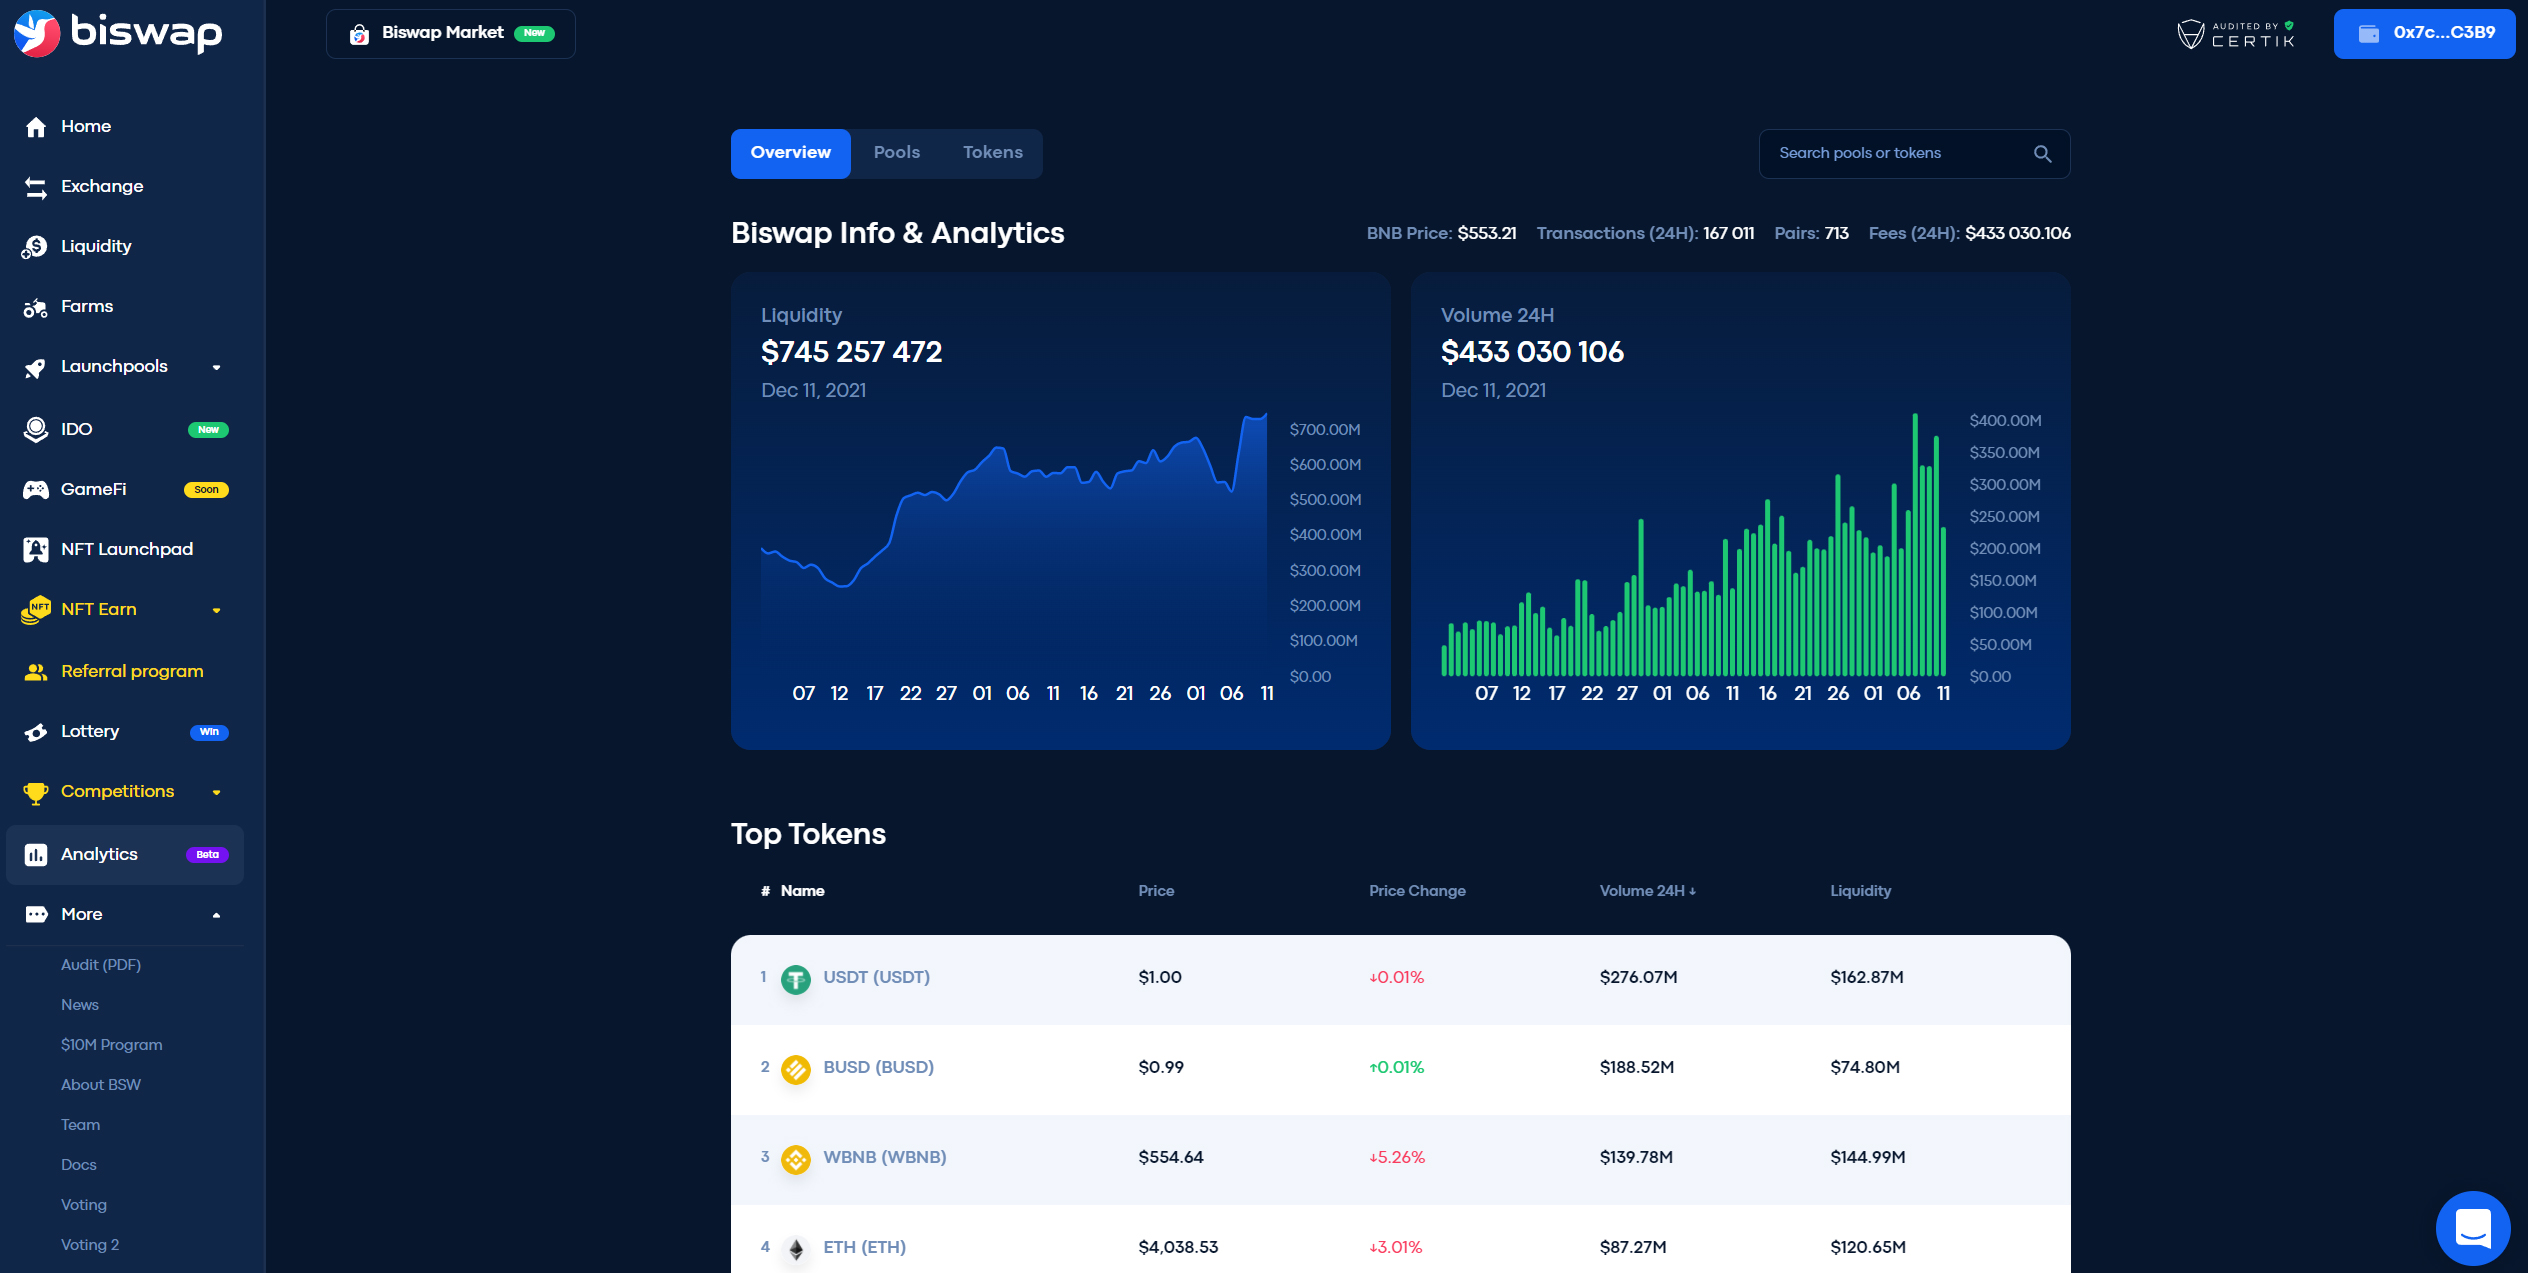Click the ETH (ETH) token name
2528x1273 pixels.
point(864,1247)
